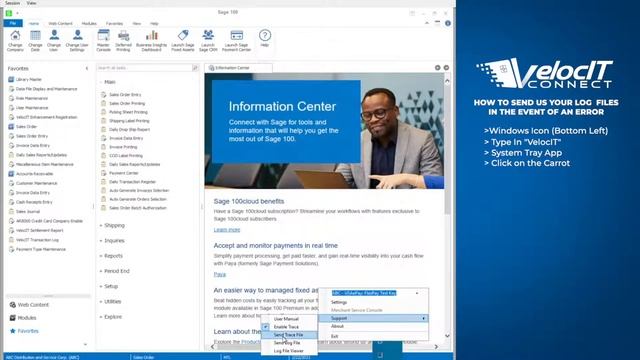Click the Information Center tab icon
Image resolution: width=640 pixels, height=360 pixels.
[211, 68]
